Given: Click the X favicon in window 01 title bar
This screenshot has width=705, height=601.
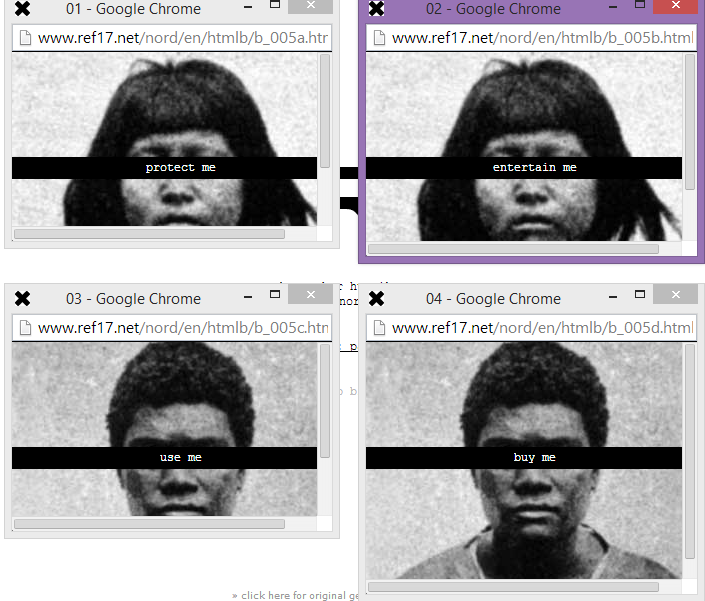Looking at the screenshot, I should pyautogui.click(x=22, y=9).
